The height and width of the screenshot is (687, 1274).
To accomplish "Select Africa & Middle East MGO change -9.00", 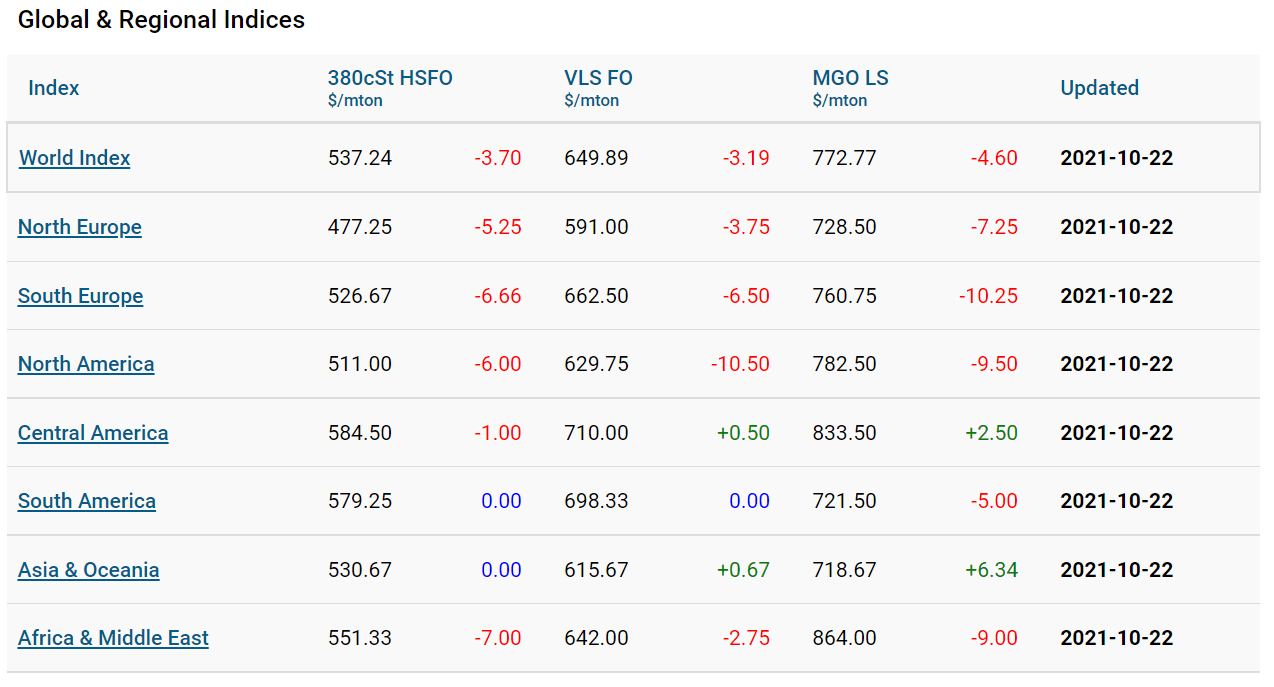I will pos(994,638).
